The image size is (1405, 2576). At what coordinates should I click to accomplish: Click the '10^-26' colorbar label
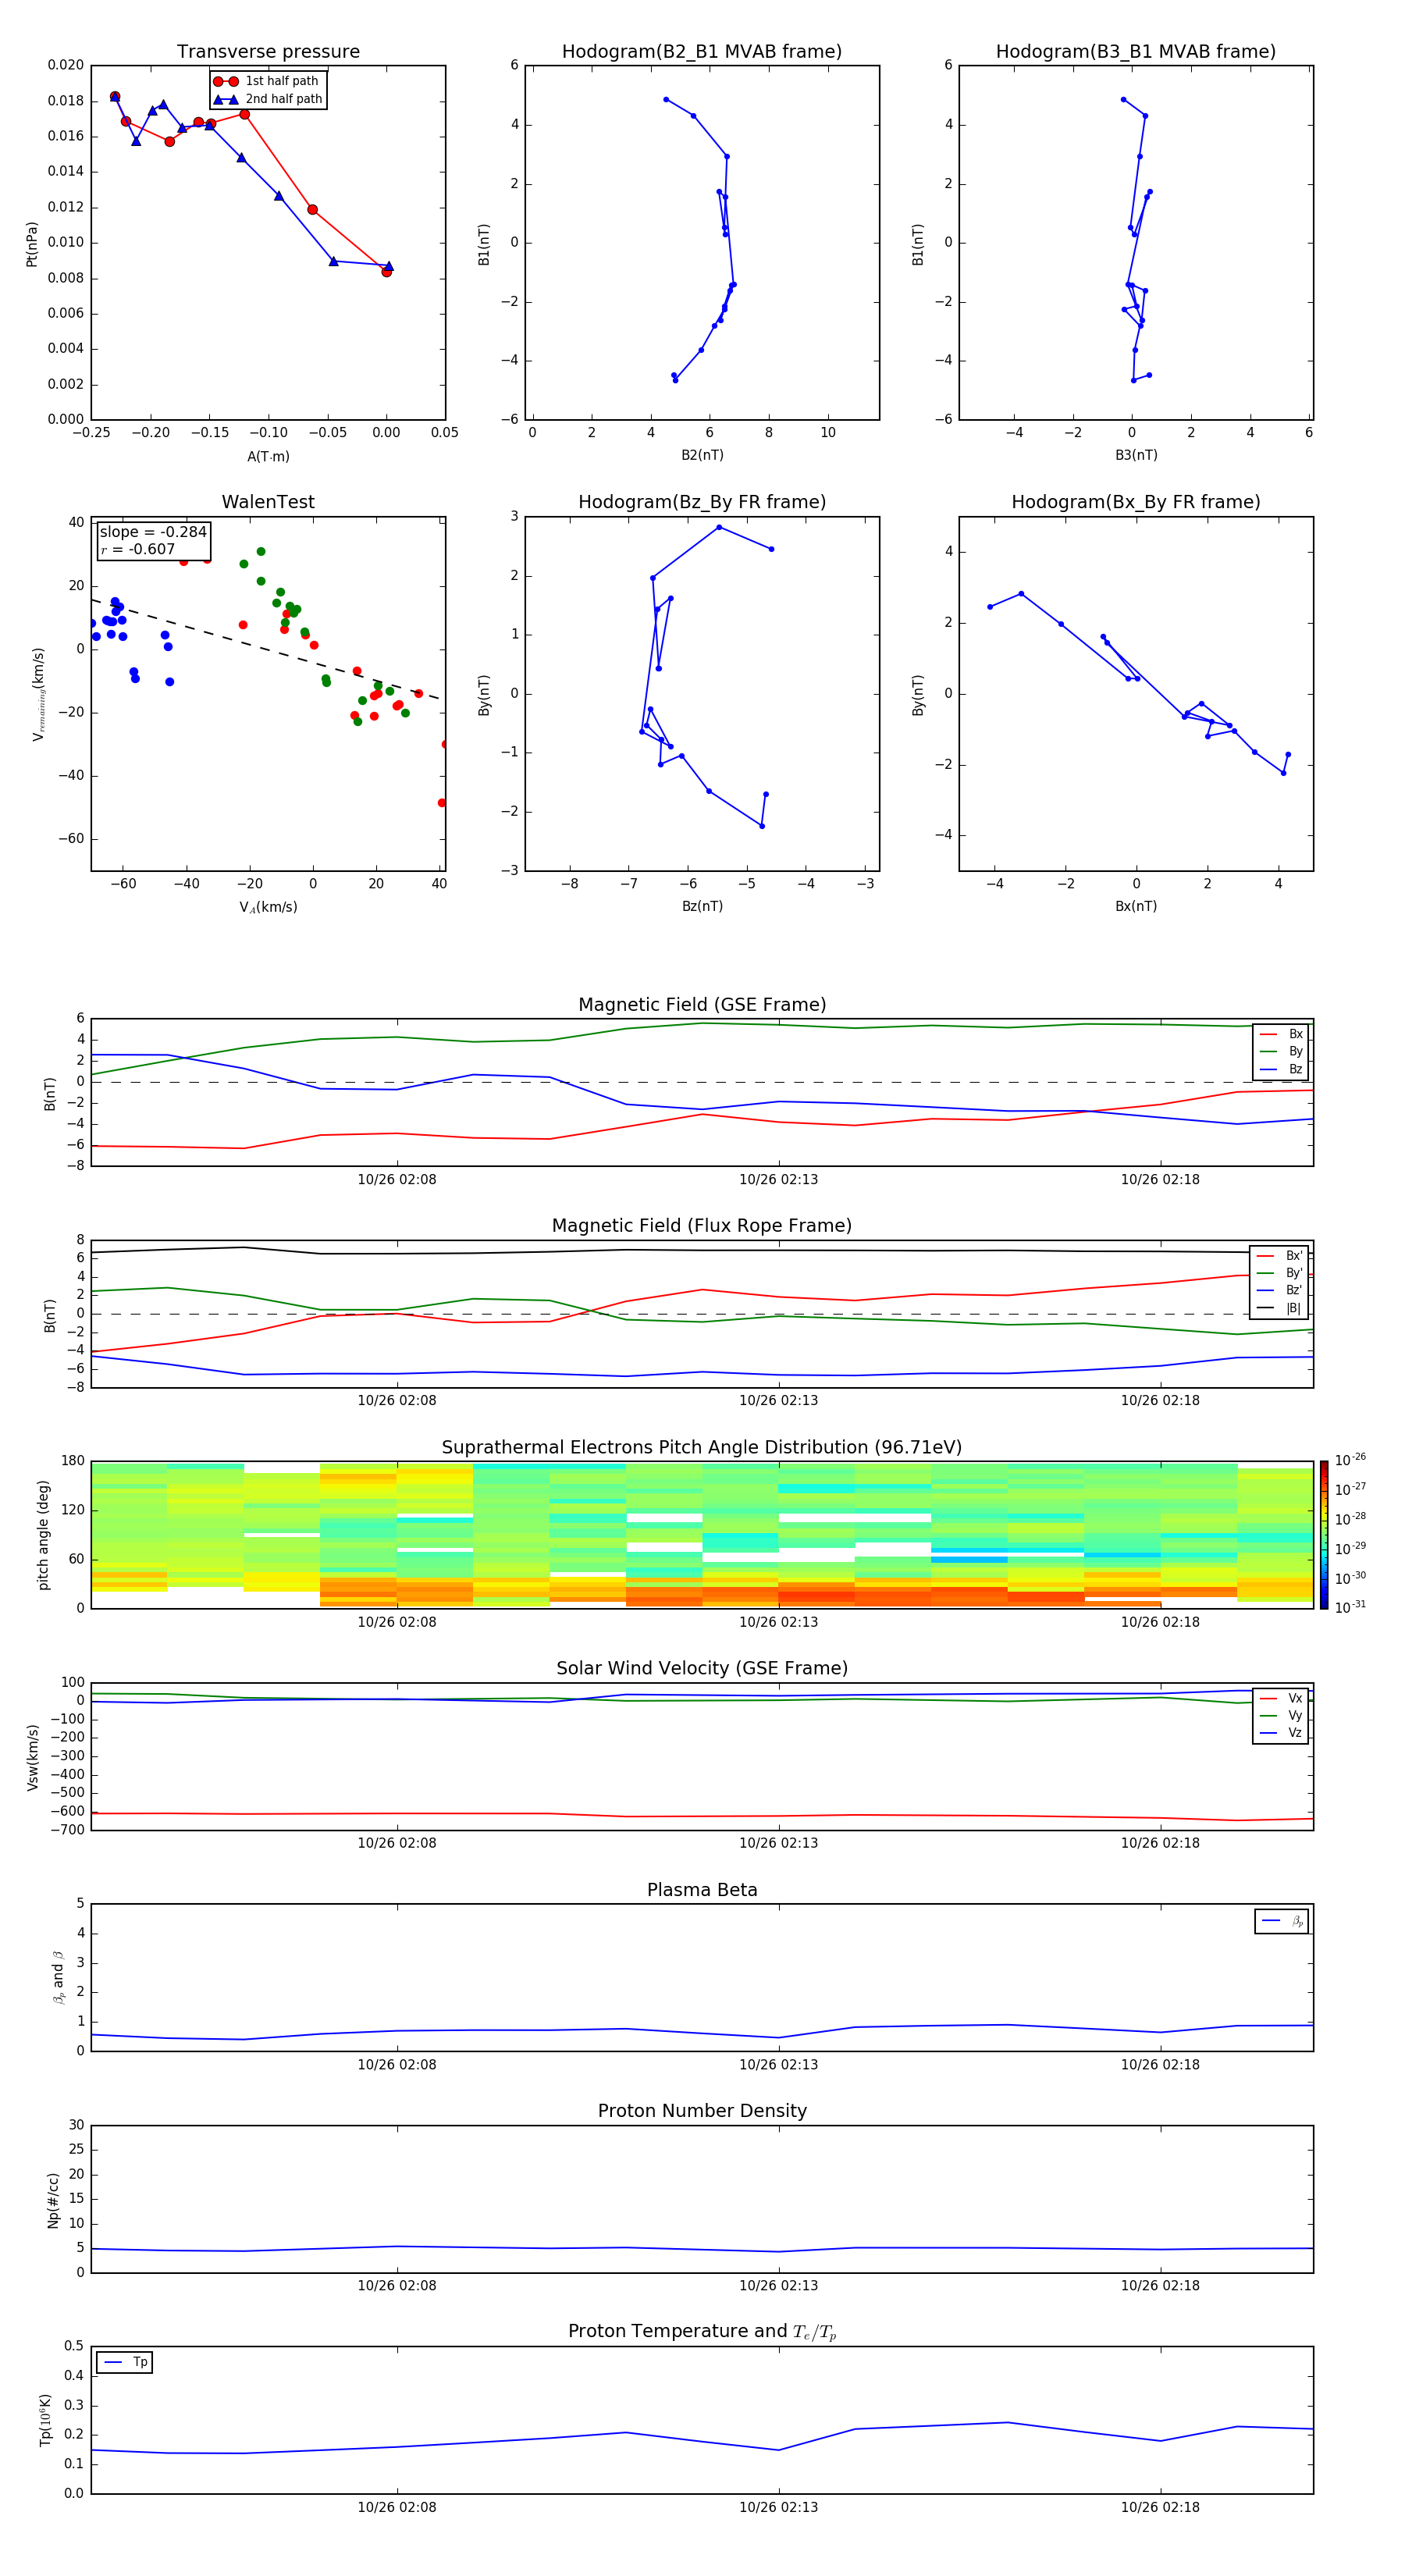coord(1350,1460)
